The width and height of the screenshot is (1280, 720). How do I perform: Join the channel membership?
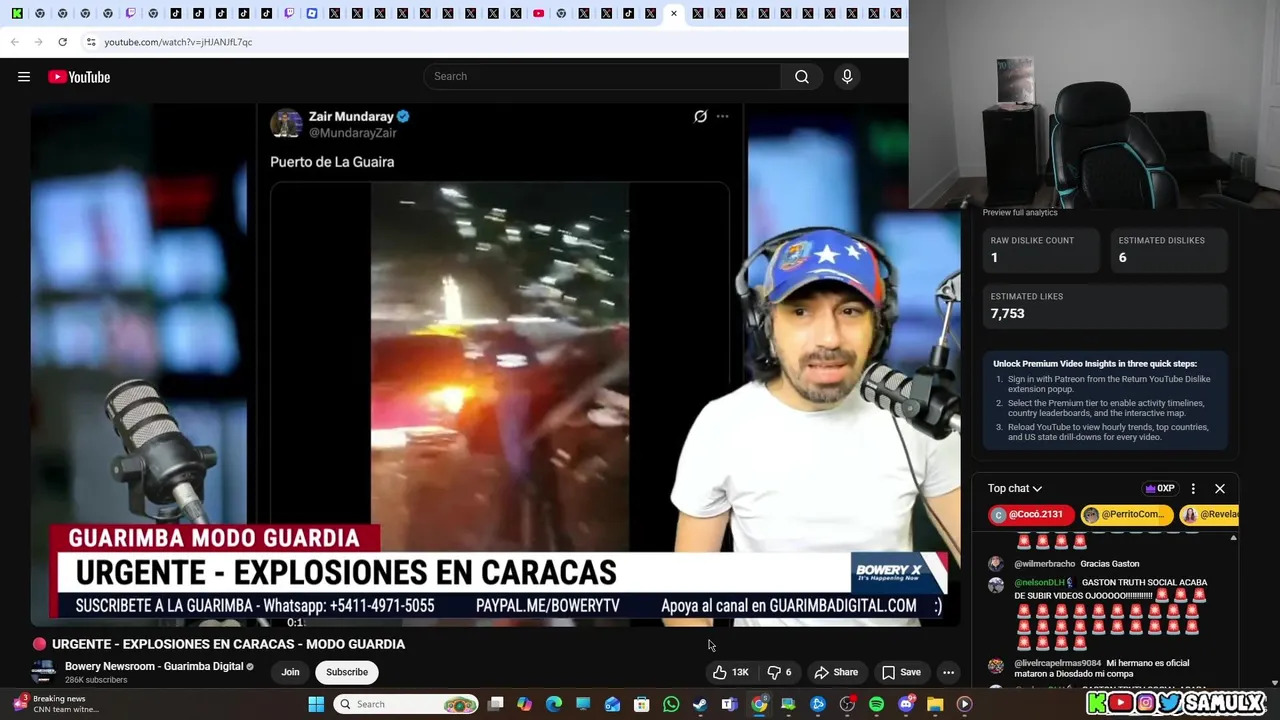click(290, 672)
